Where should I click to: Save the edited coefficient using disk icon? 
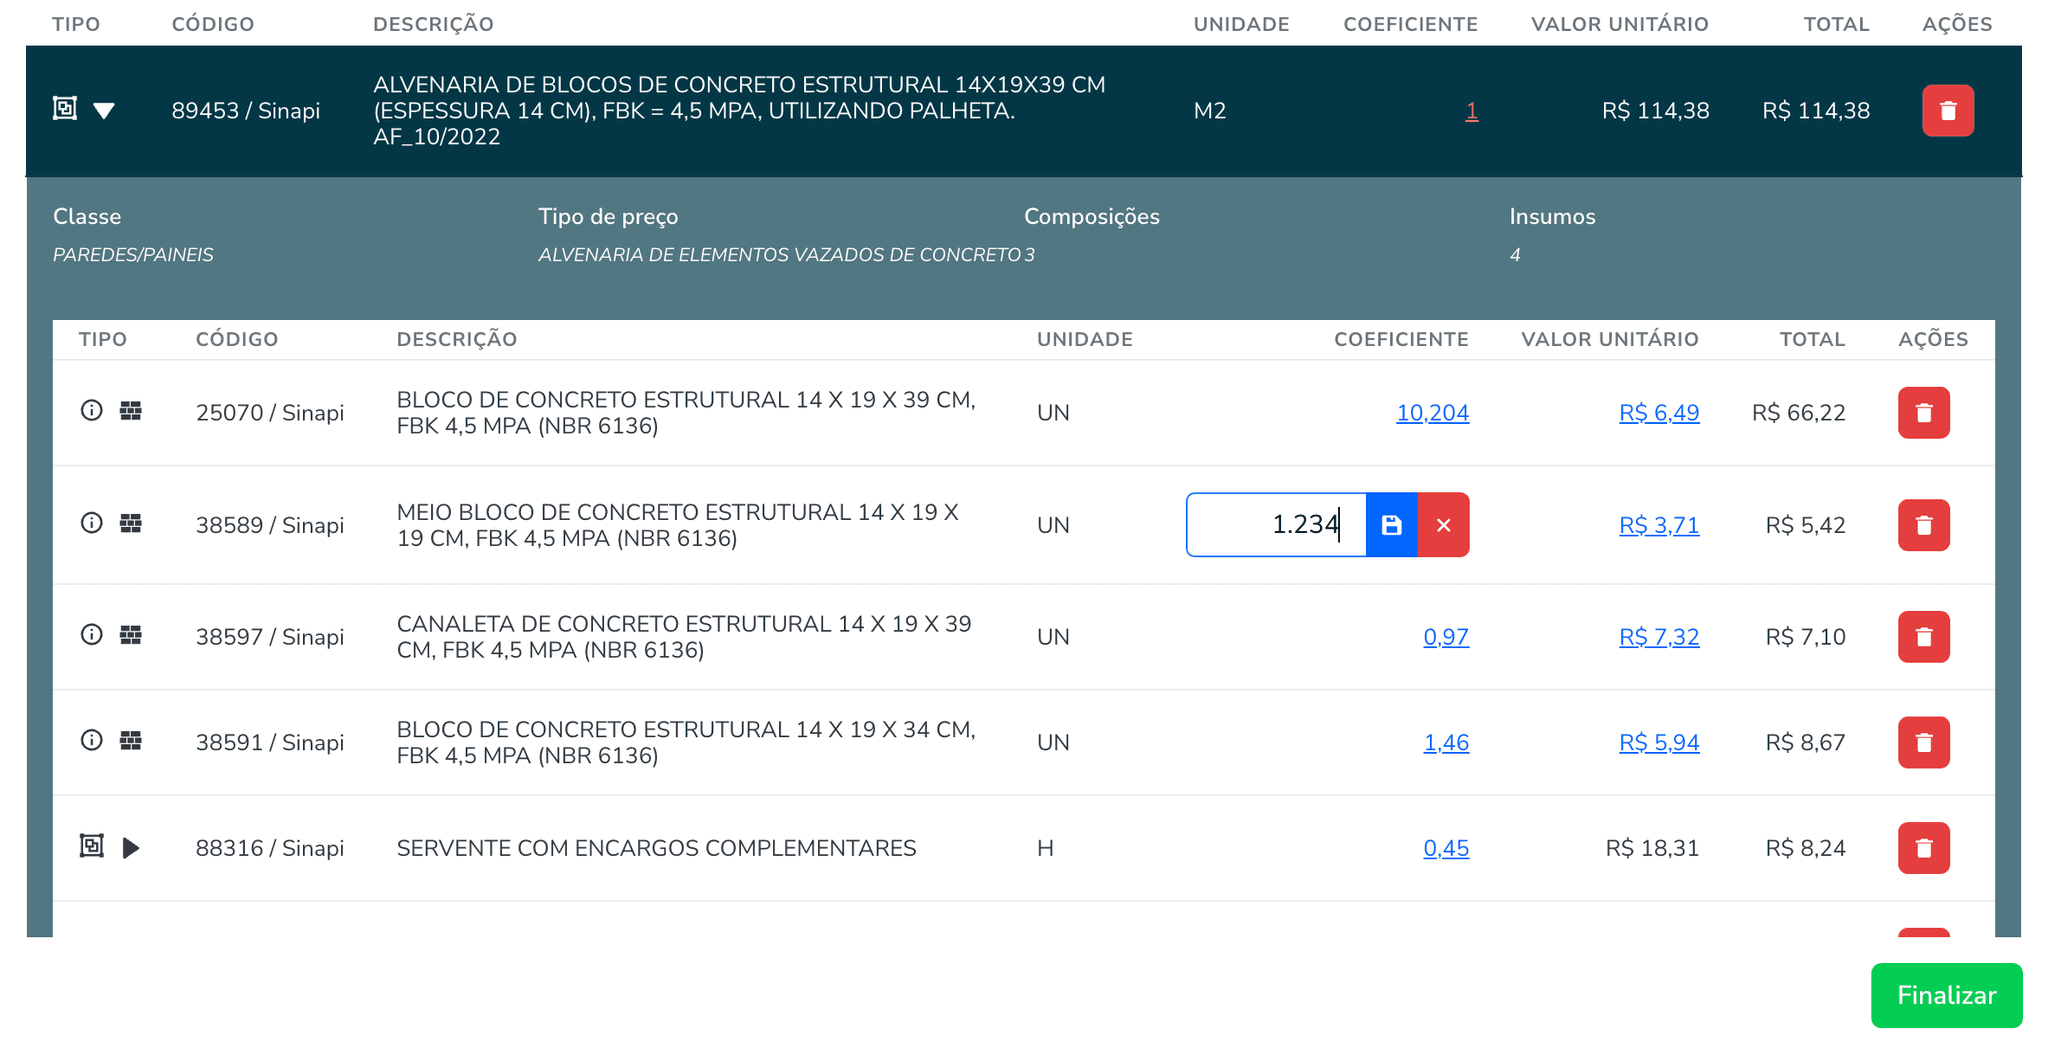point(1391,524)
